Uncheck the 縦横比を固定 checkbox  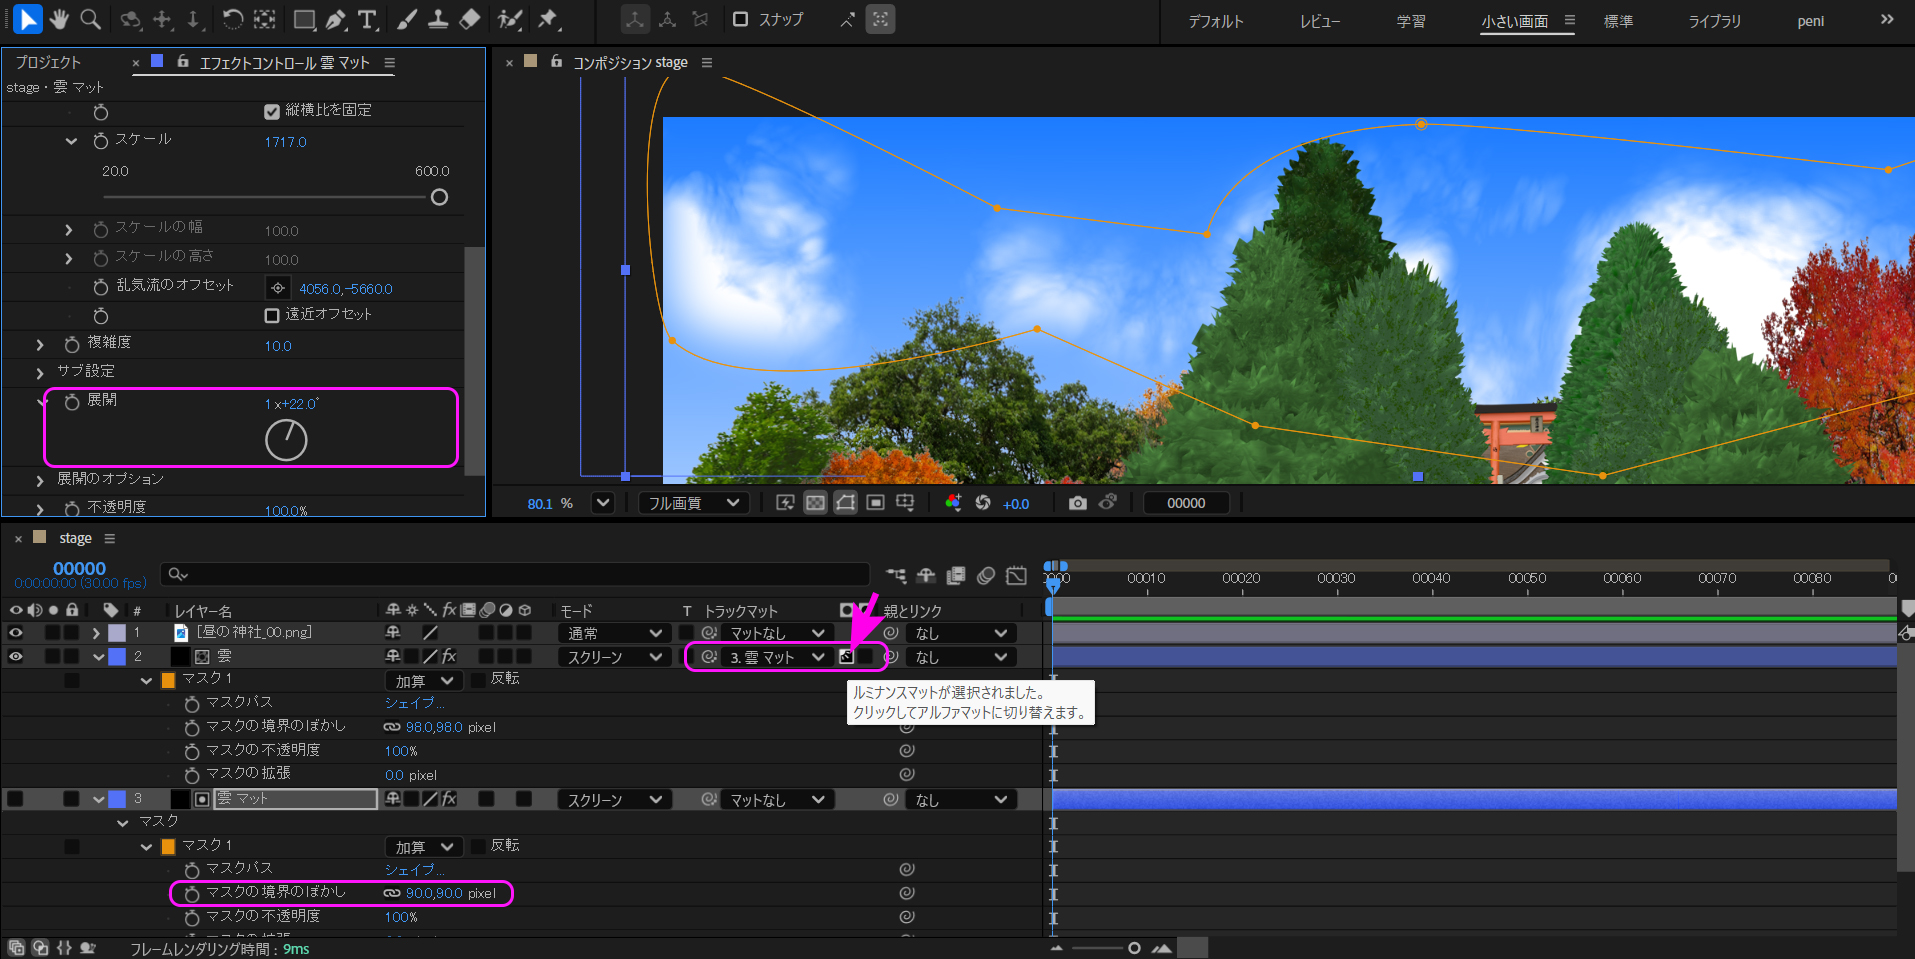coord(272,111)
